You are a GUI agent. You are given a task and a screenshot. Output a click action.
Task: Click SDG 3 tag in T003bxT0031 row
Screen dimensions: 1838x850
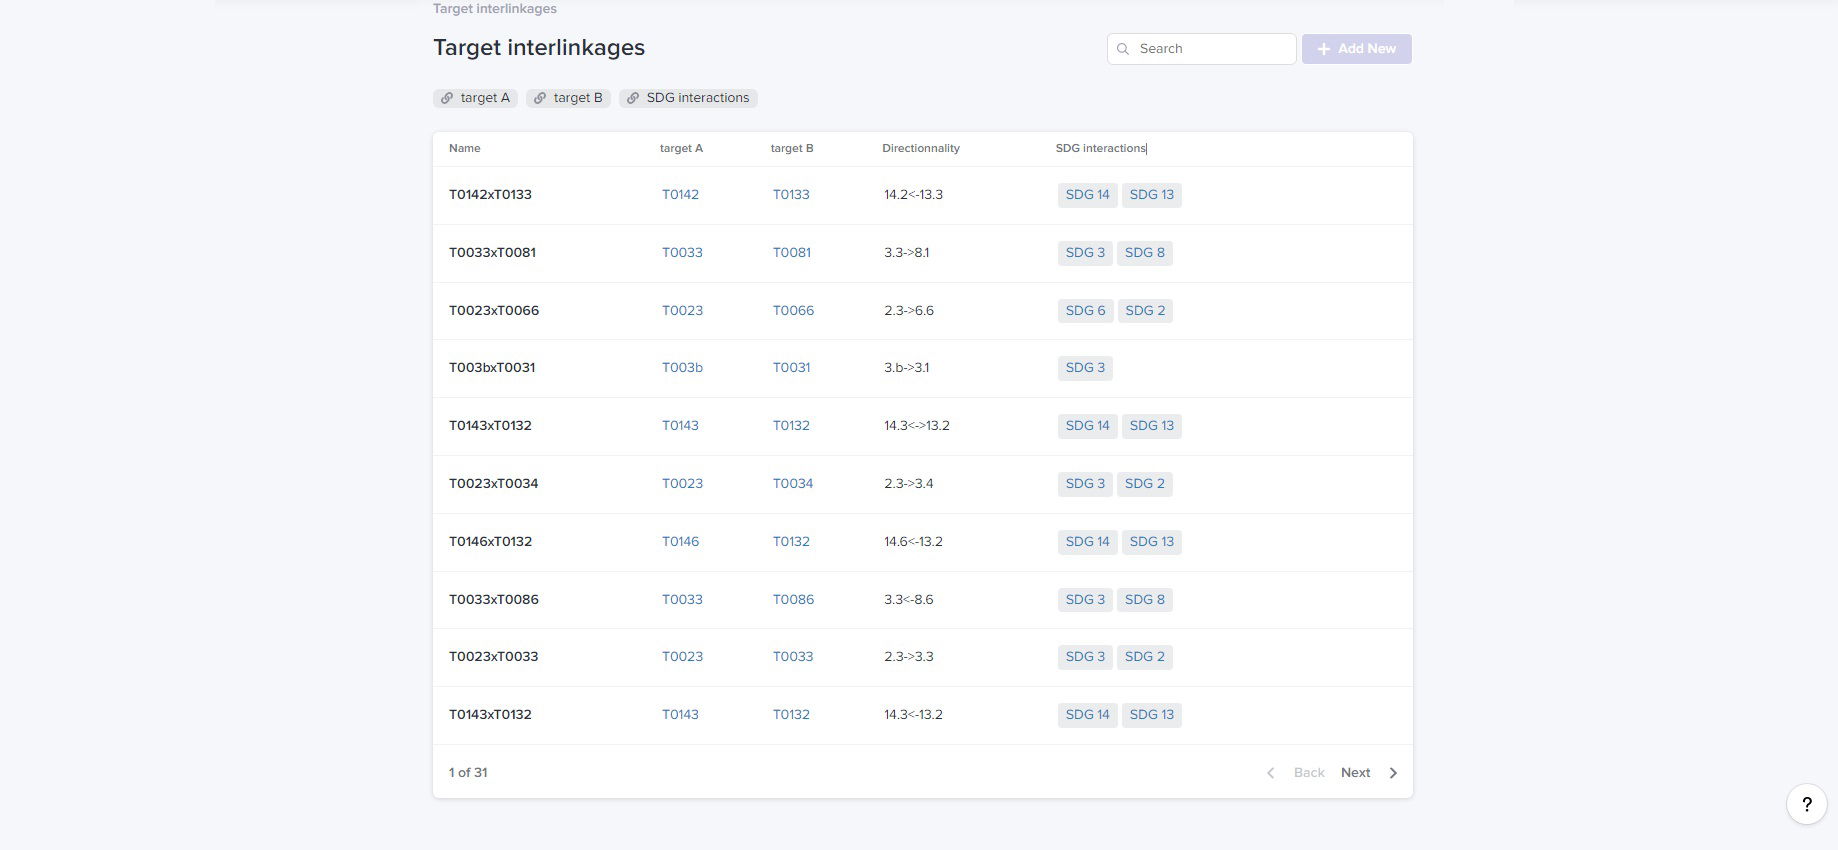(x=1085, y=368)
